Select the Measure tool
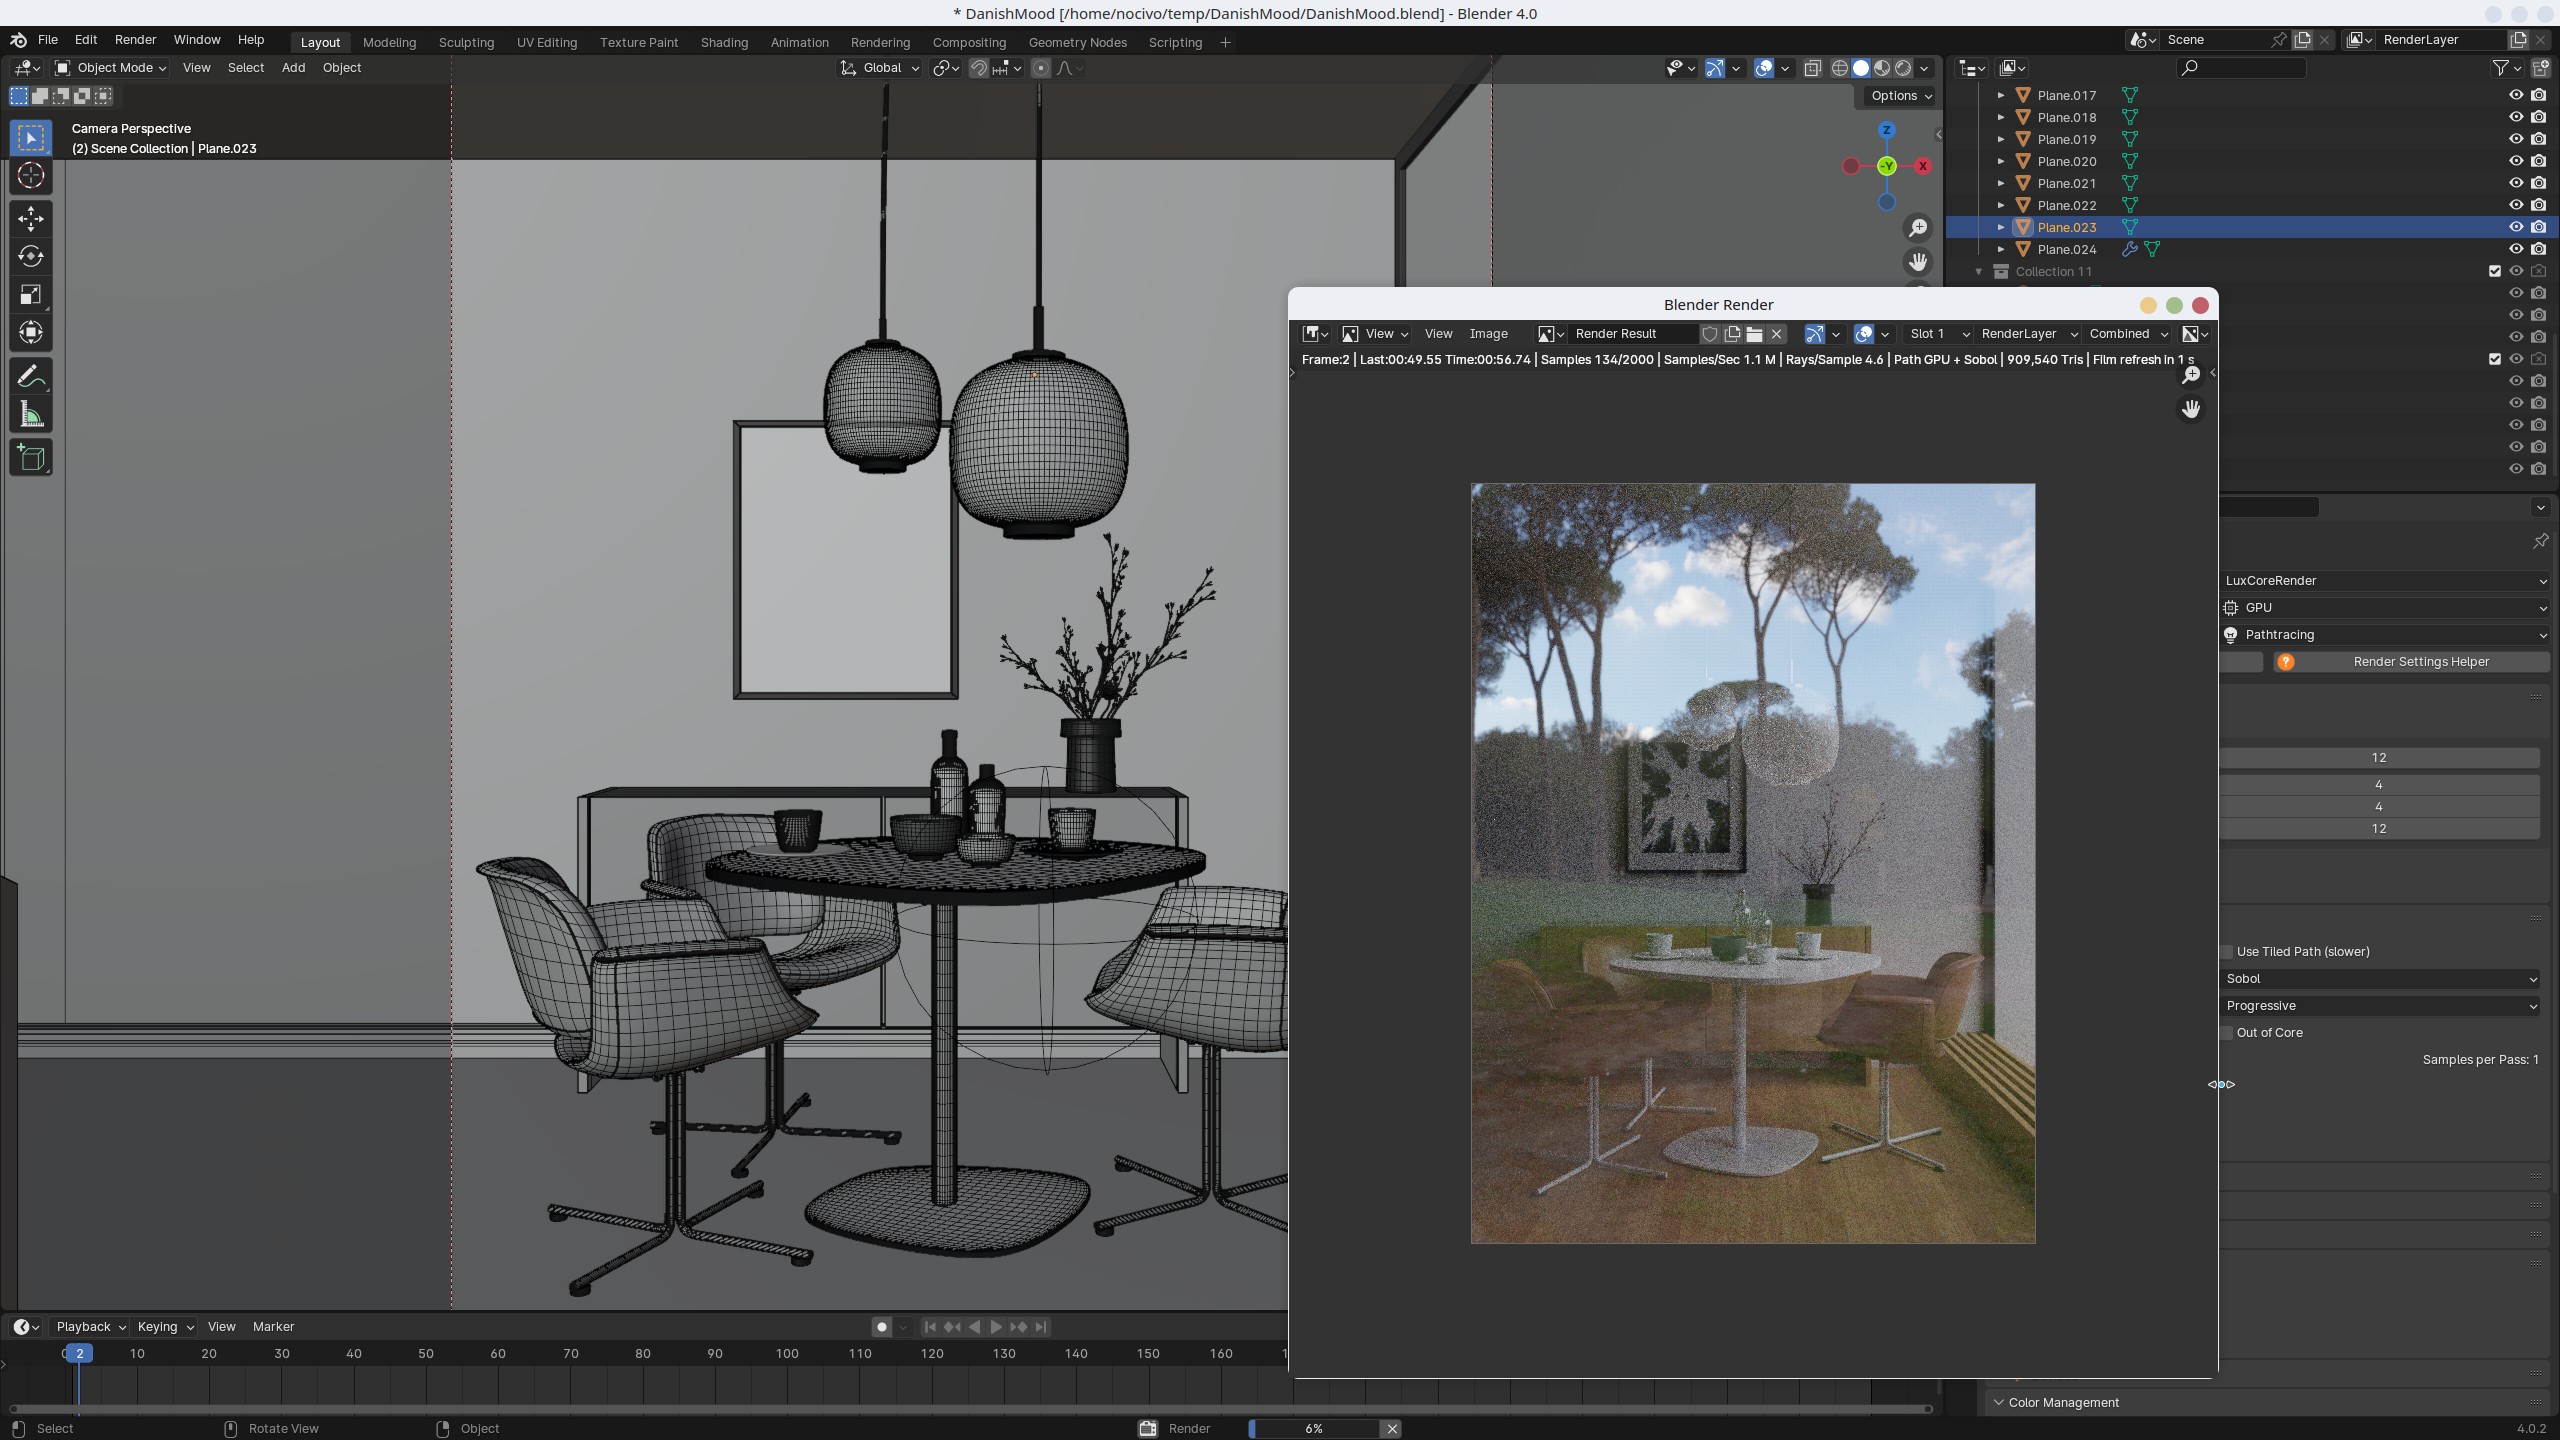The width and height of the screenshot is (2560, 1440). pos(30,415)
